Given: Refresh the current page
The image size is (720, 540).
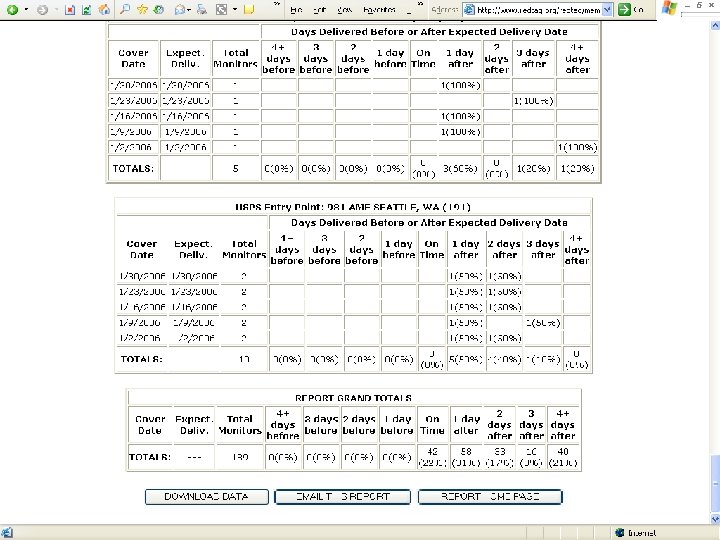Looking at the screenshot, I should 86,9.
